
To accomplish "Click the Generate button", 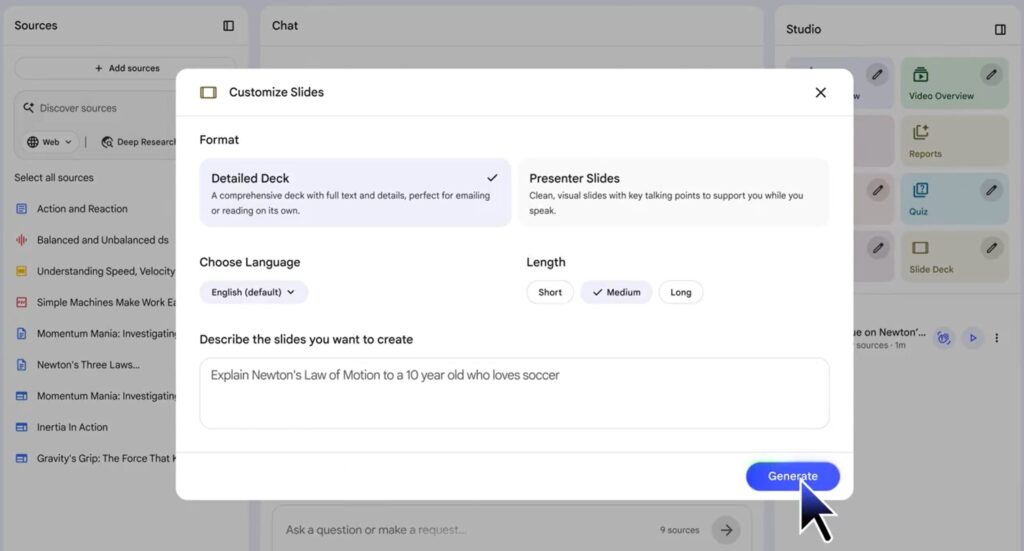I will 792,476.
